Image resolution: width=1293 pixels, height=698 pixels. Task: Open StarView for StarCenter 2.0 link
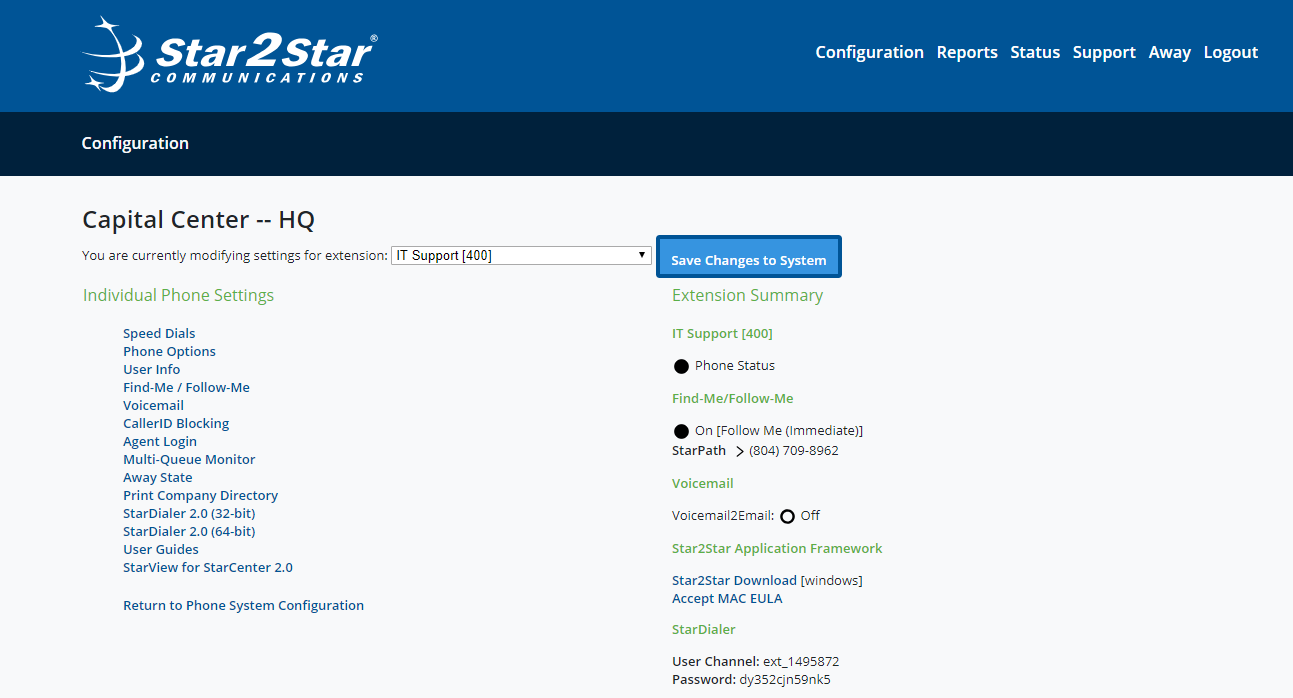tap(208, 567)
